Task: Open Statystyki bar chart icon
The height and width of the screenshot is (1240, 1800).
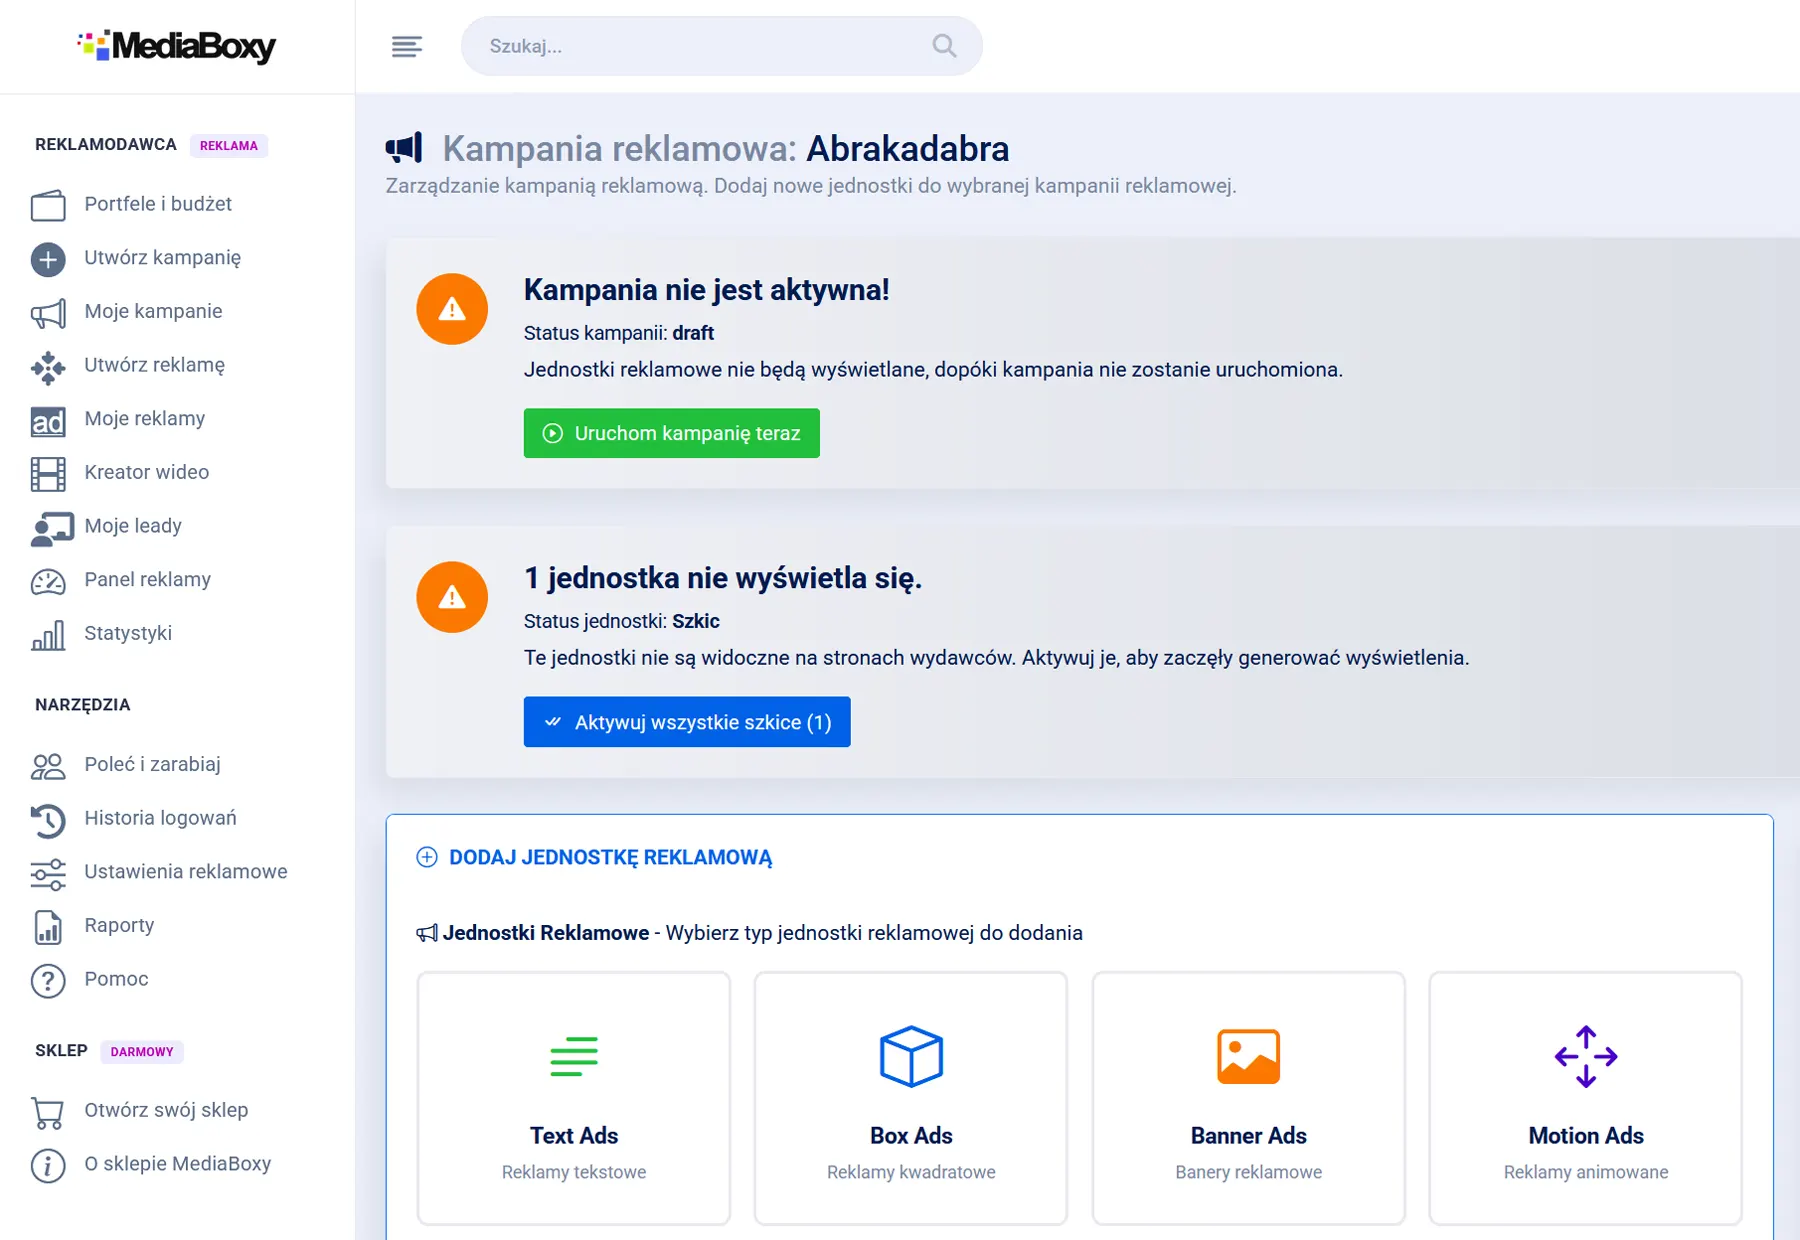Action: (x=48, y=635)
